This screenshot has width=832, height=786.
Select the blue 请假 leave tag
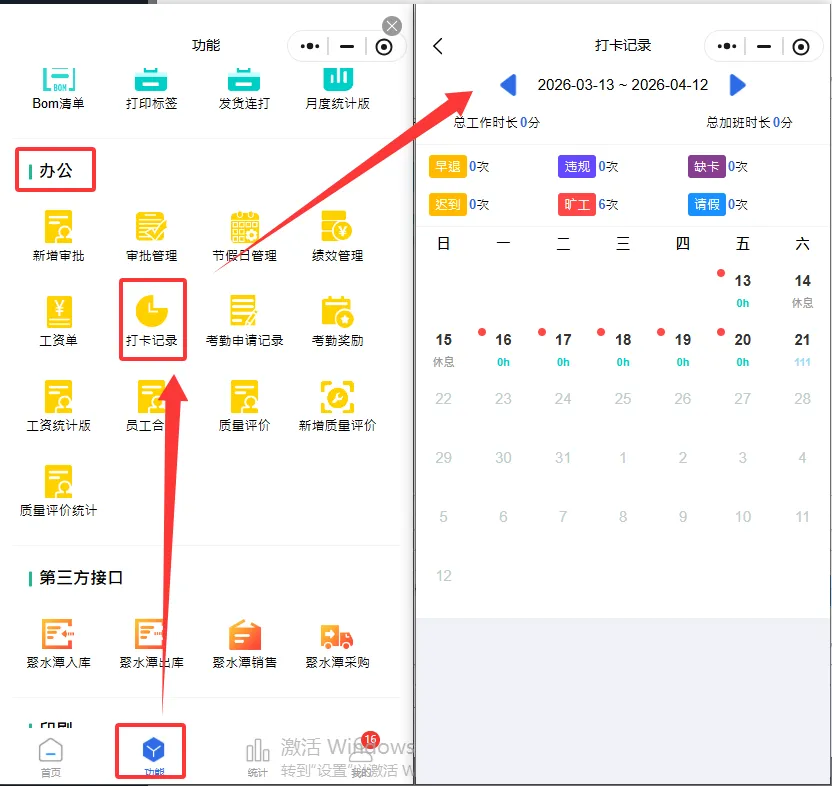point(707,204)
